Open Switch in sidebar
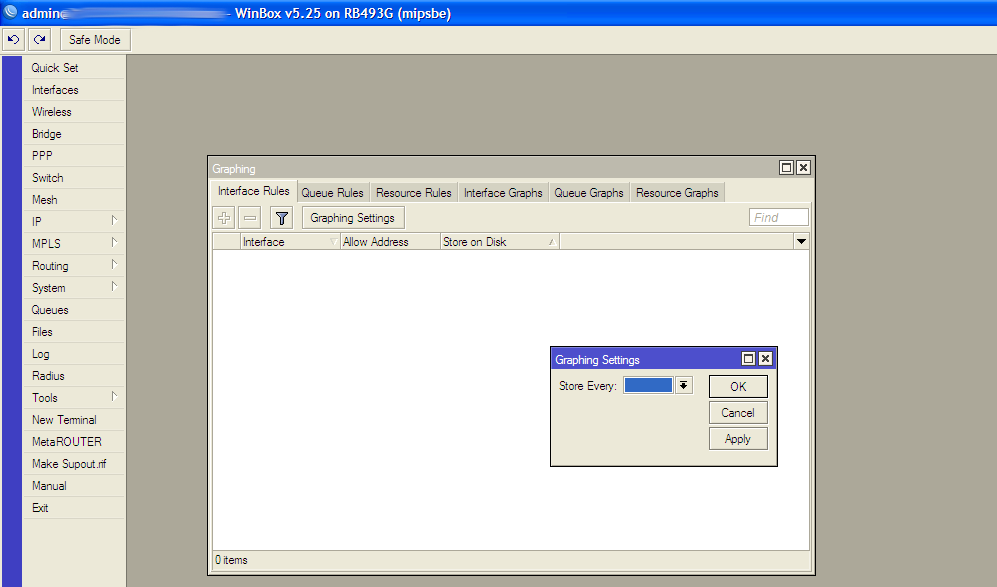 74,177
